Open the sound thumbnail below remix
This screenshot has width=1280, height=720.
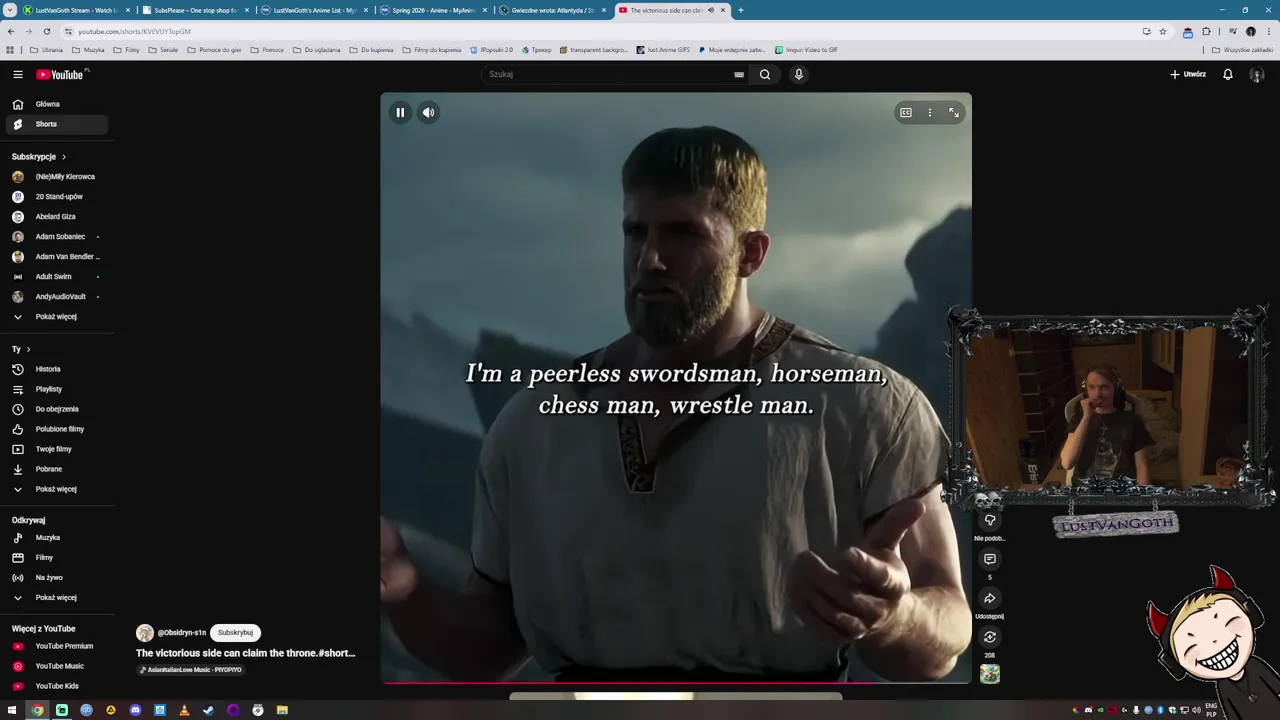990,674
